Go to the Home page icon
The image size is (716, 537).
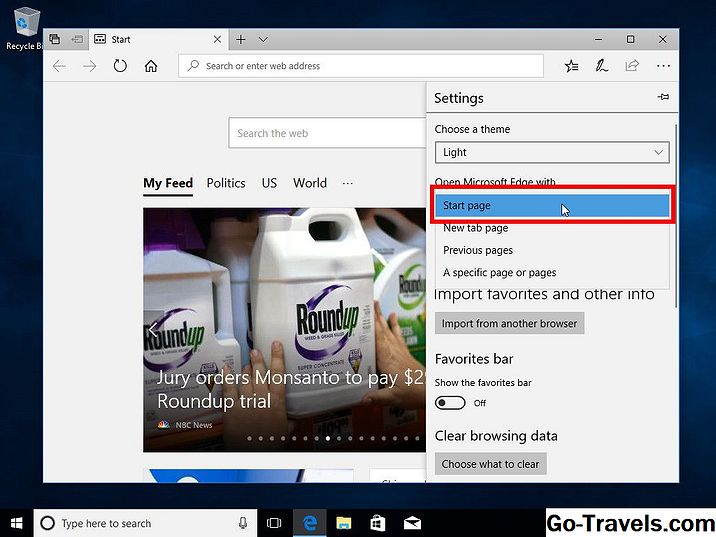[x=151, y=66]
